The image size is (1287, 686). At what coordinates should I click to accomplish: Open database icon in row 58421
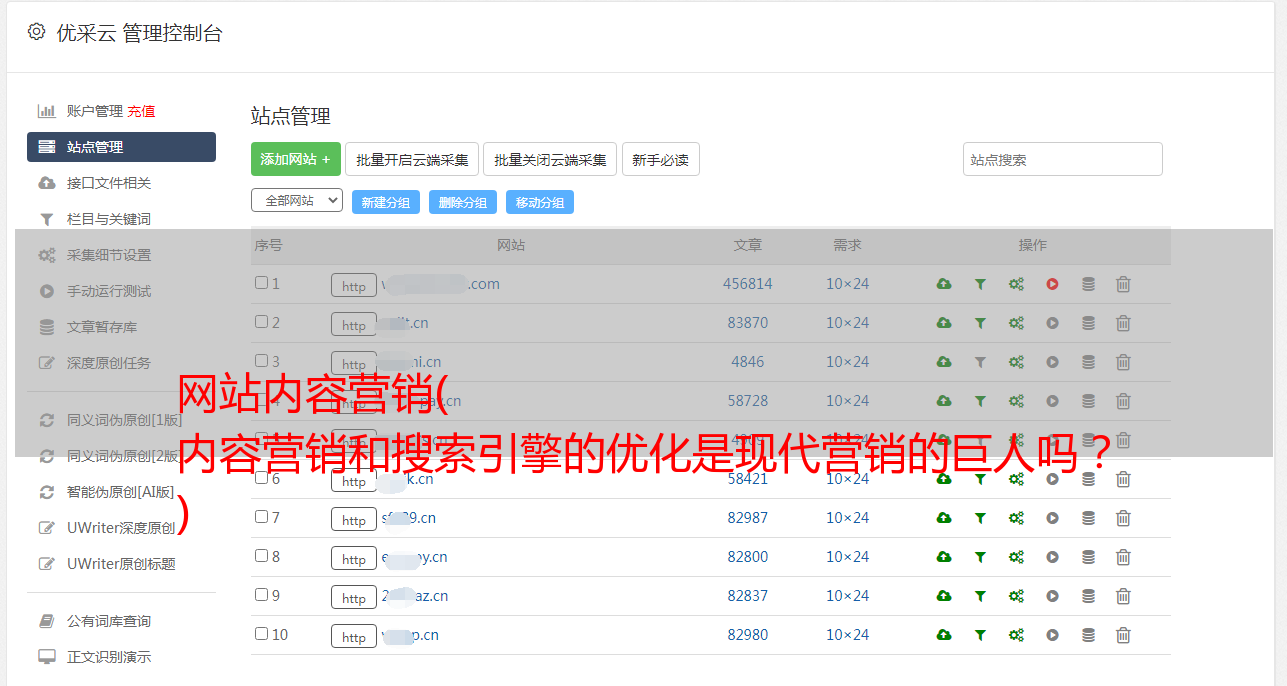pyautogui.click(x=1088, y=479)
